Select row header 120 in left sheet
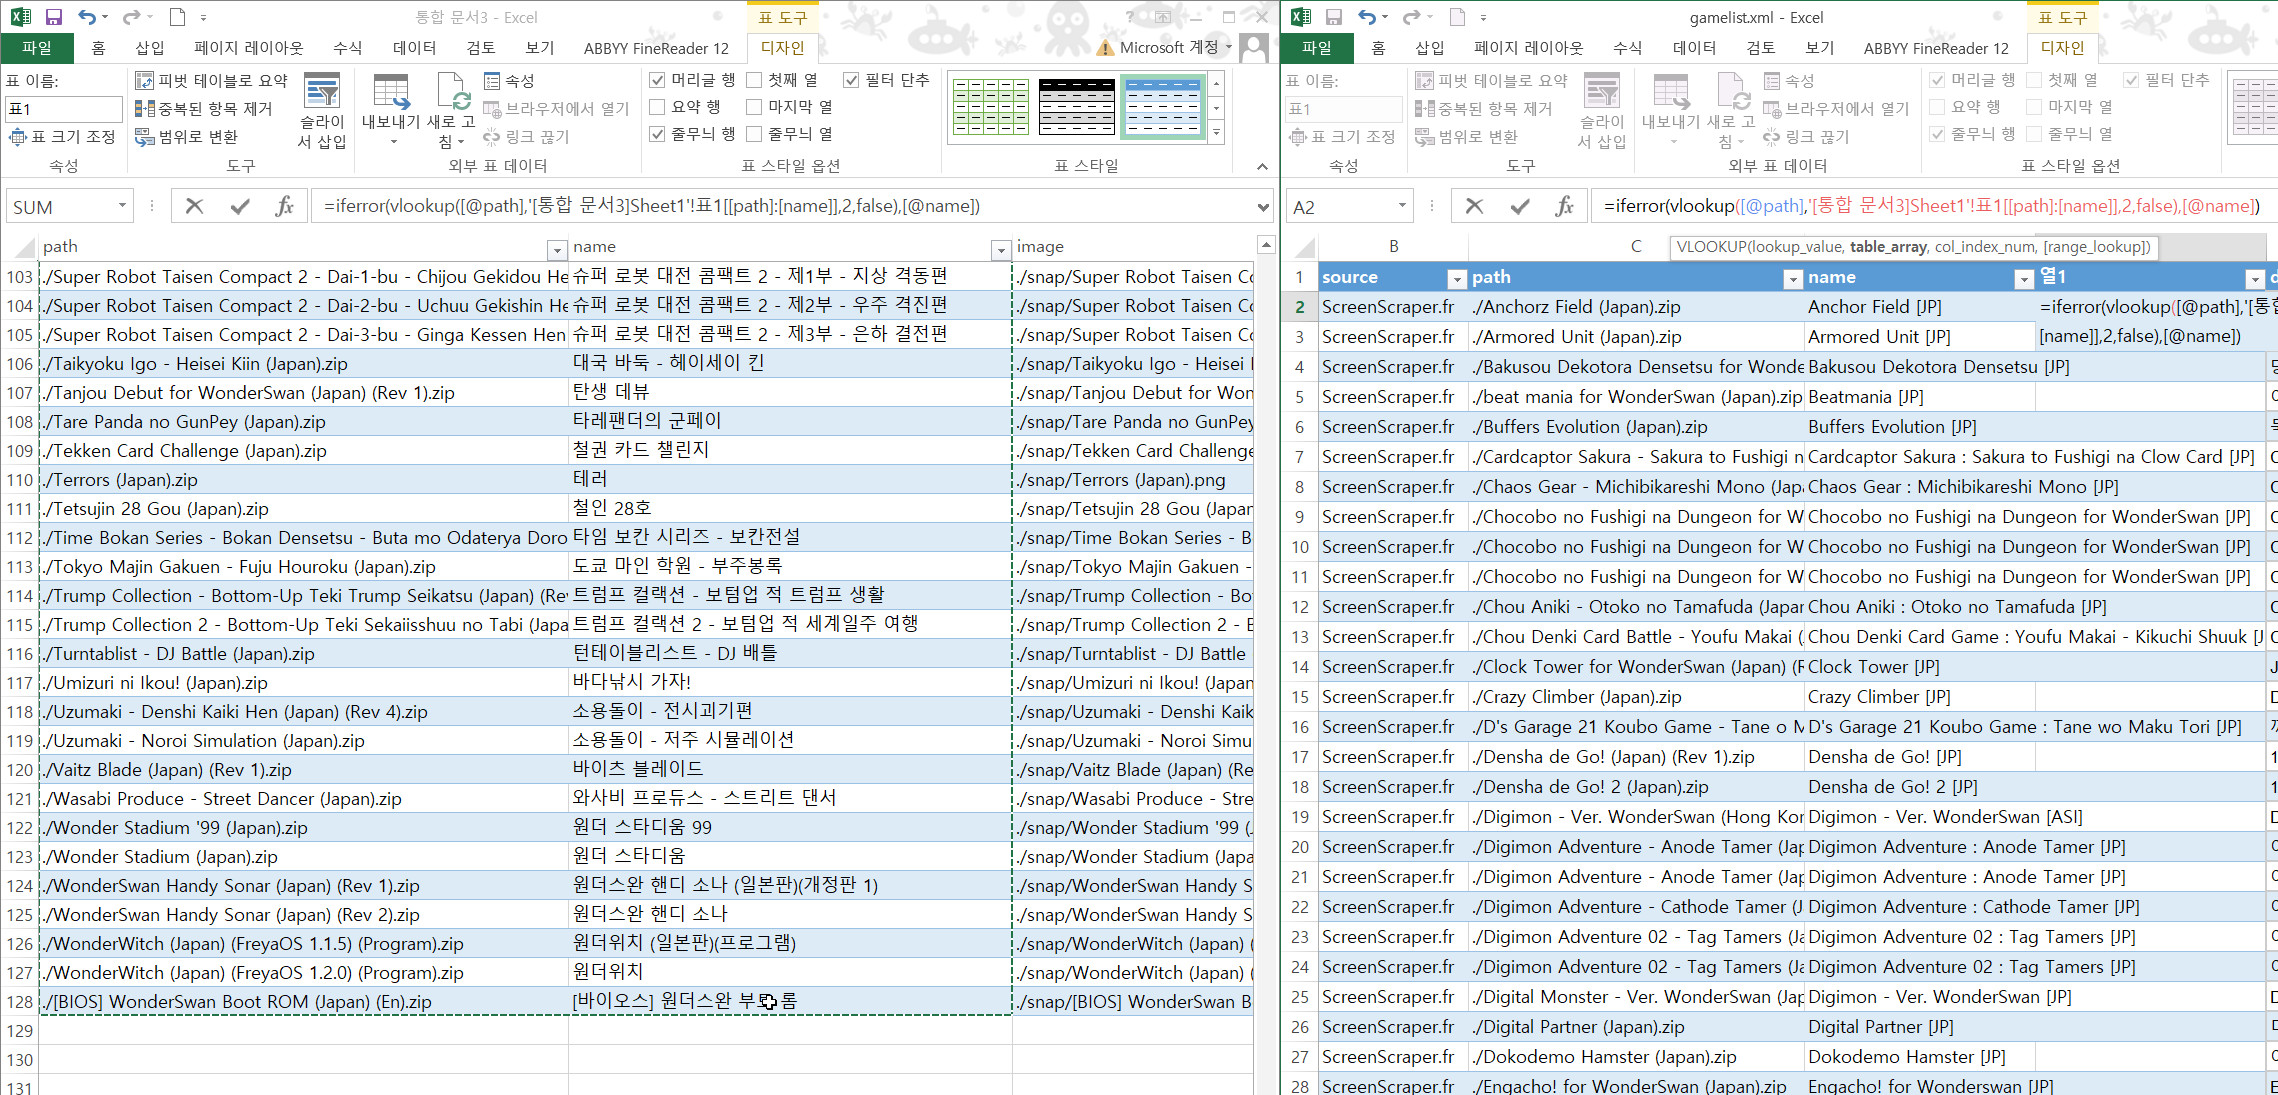 click(x=19, y=770)
